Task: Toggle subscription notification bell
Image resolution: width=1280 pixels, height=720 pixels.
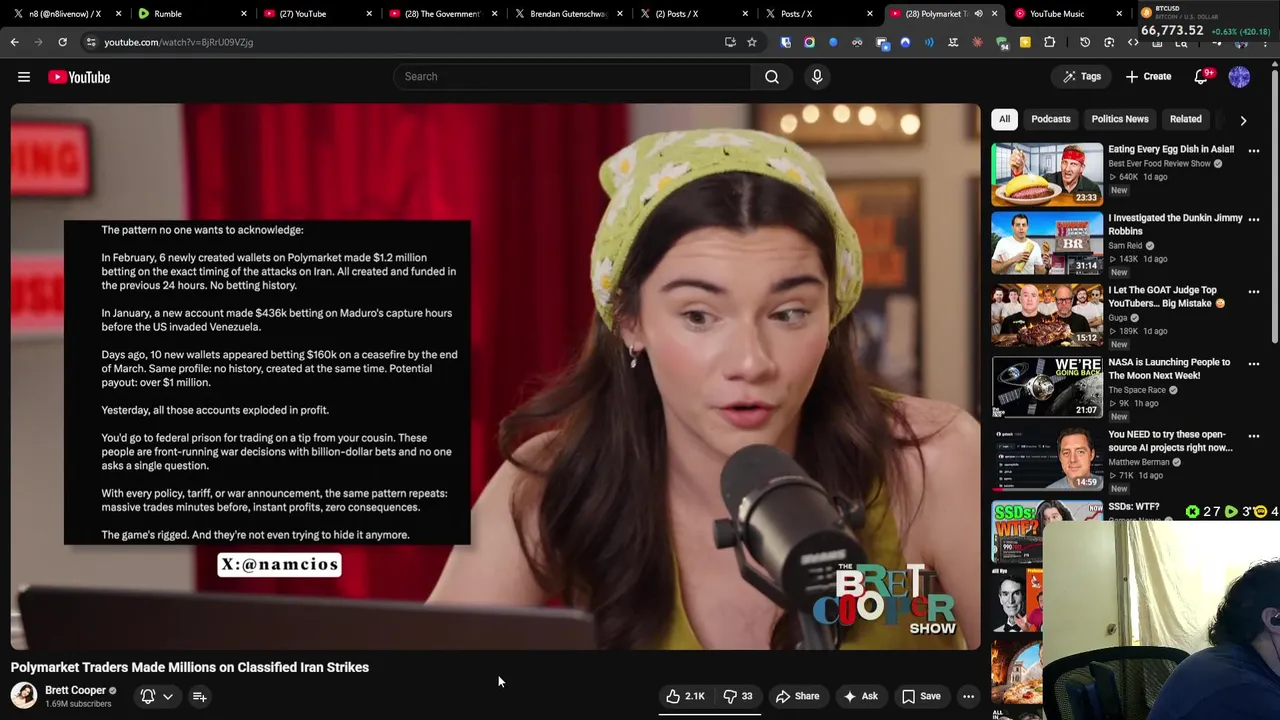Action: (x=148, y=696)
